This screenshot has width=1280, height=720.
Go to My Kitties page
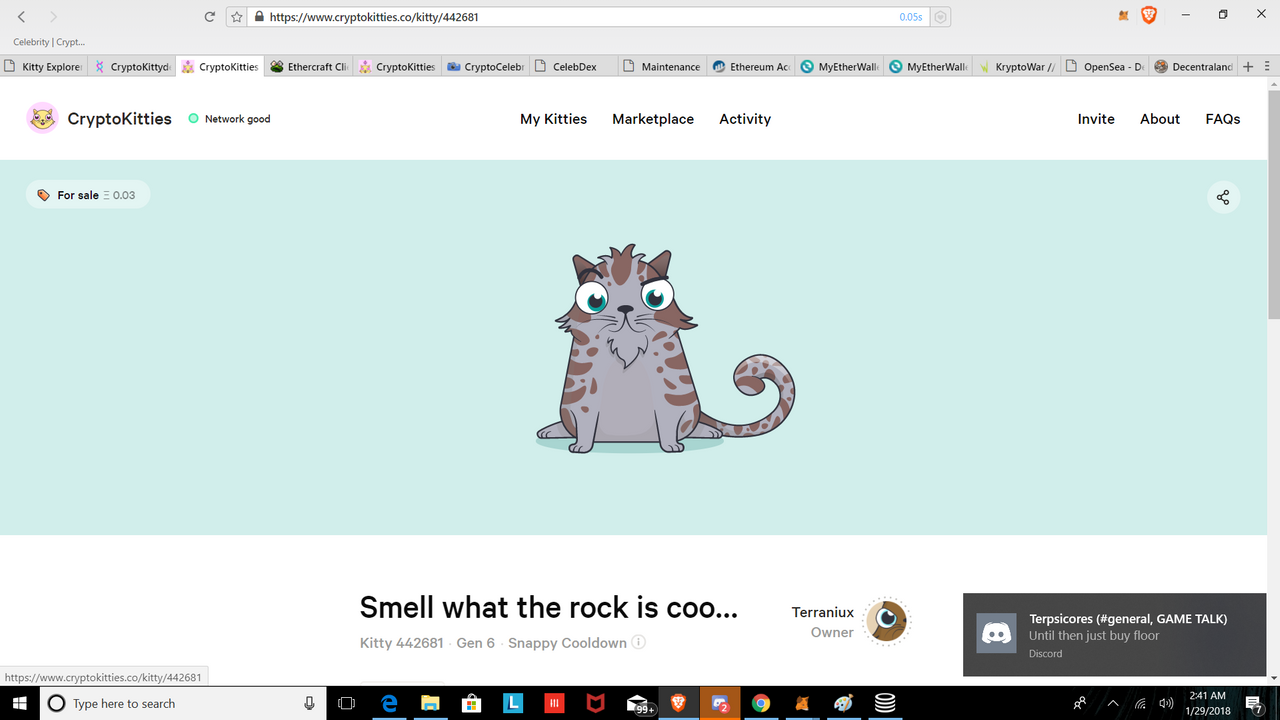click(x=553, y=119)
